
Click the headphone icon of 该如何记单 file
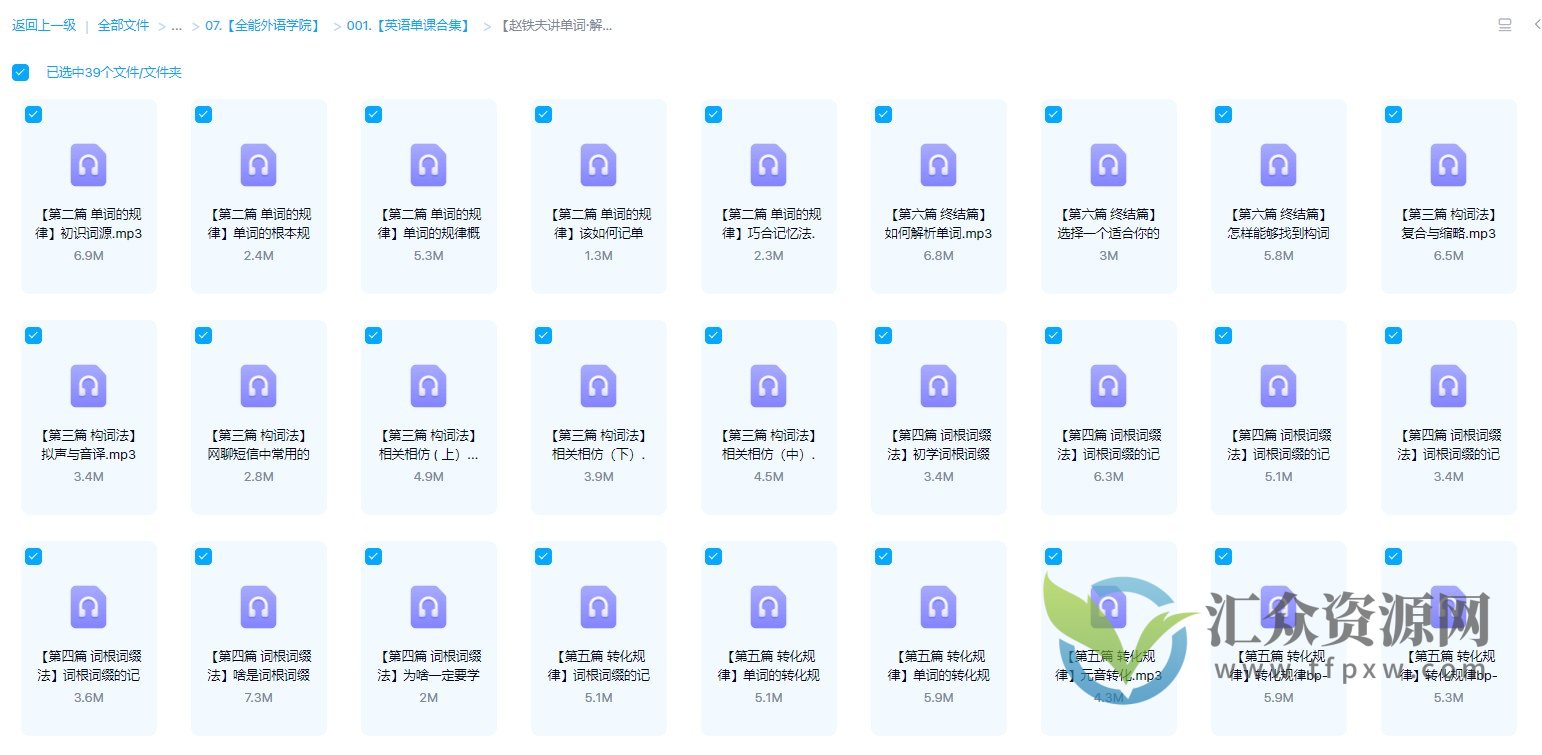click(598, 165)
